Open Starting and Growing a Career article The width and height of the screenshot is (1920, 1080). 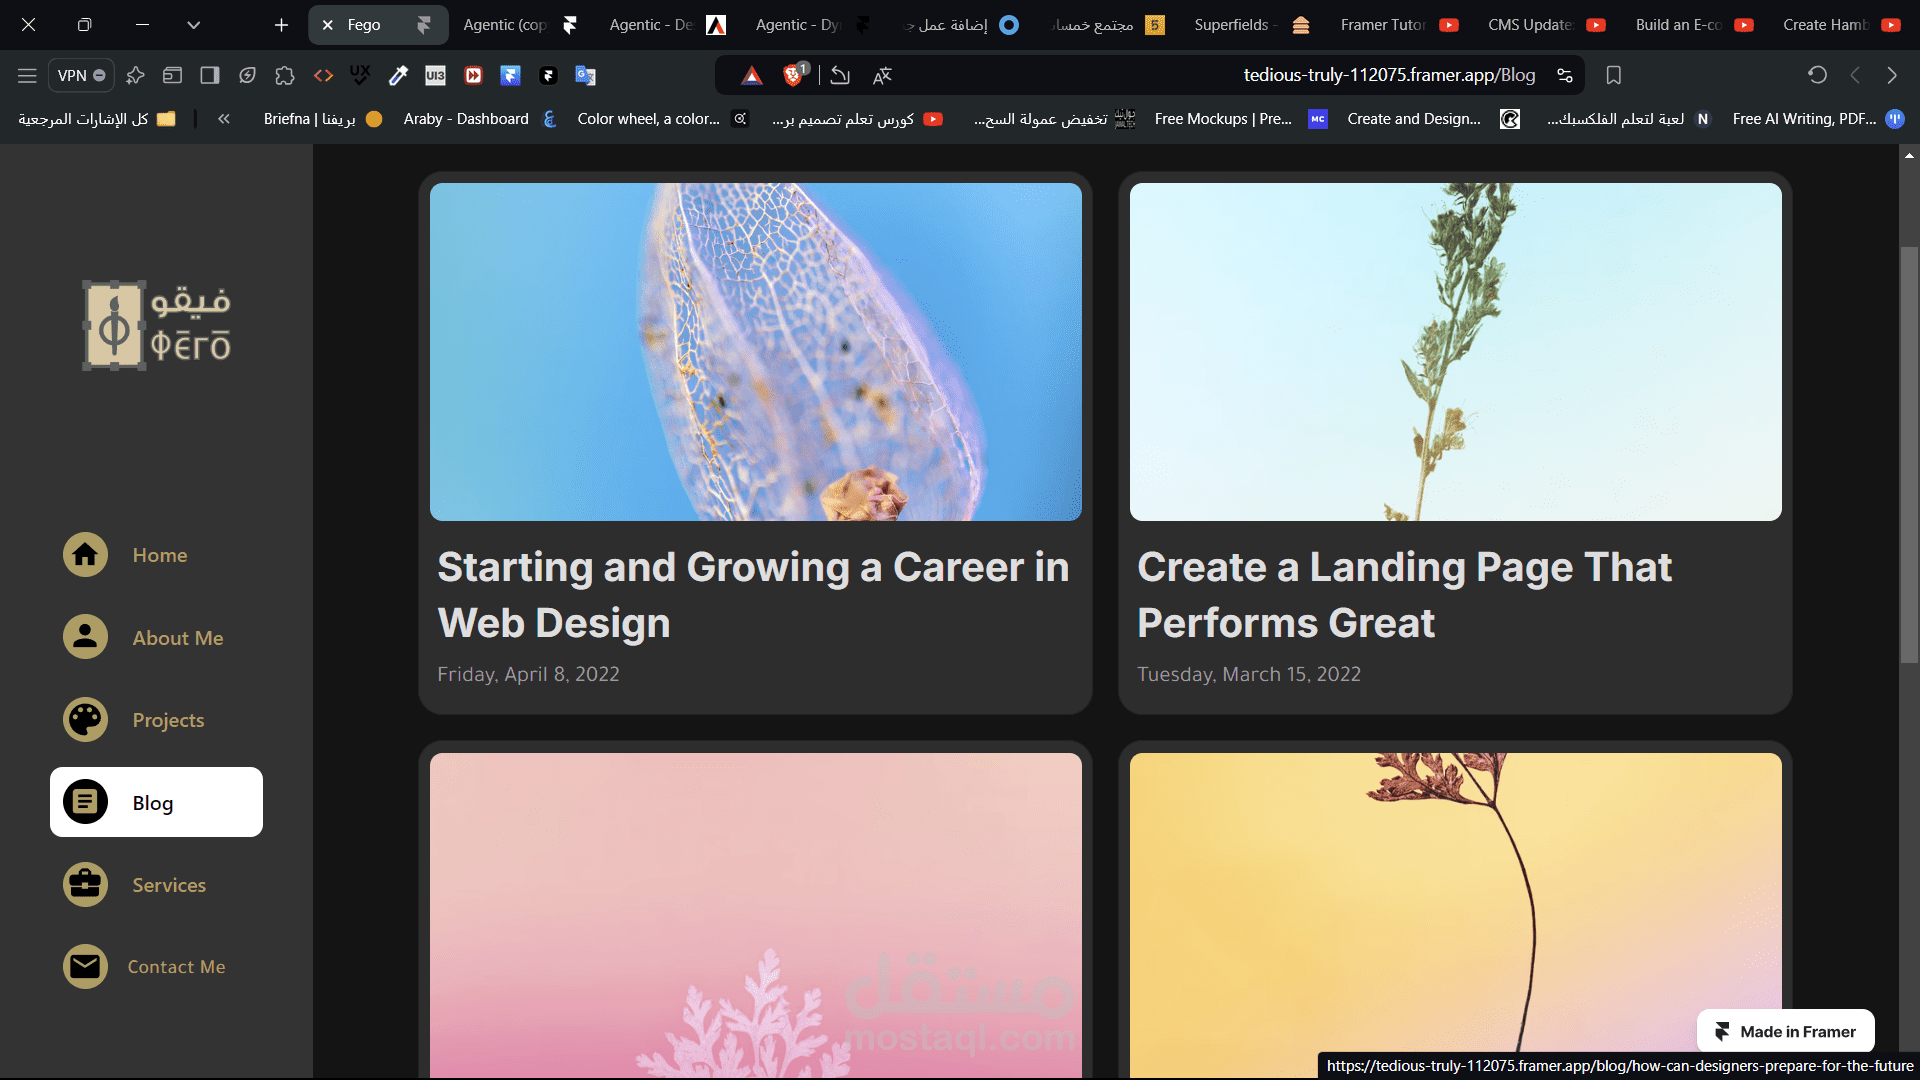[x=753, y=594]
